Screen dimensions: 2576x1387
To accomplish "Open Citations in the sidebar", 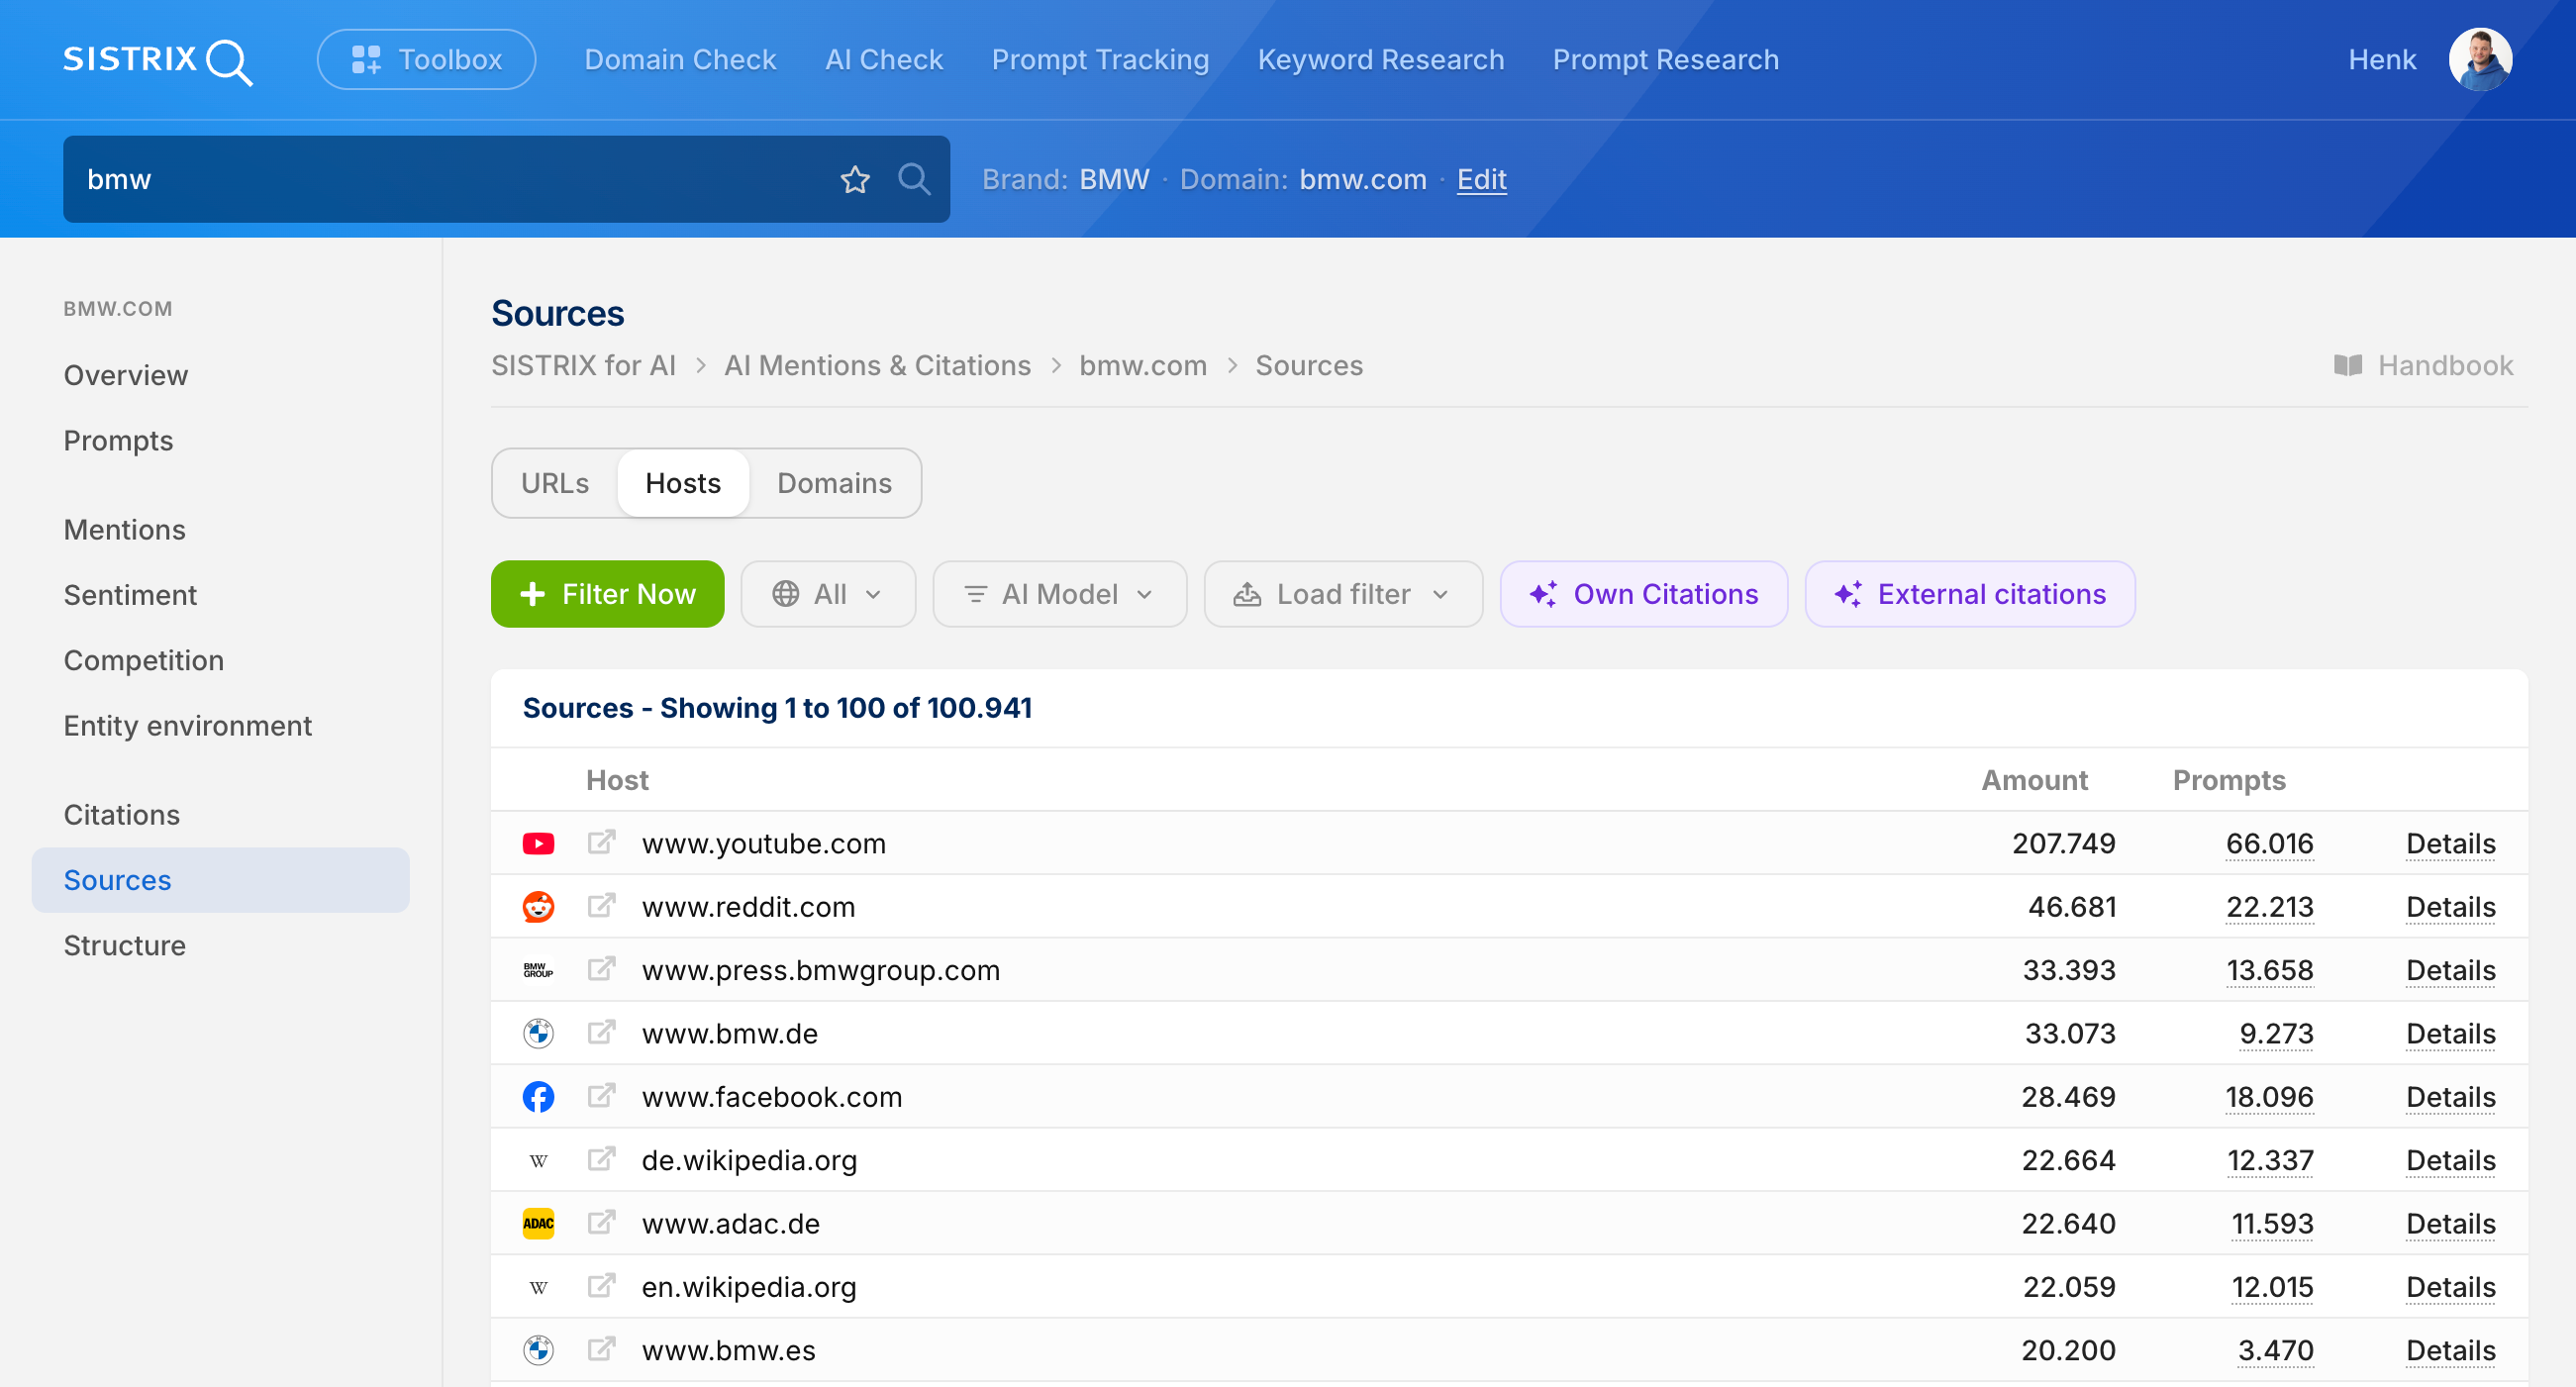I will (x=122, y=815).
